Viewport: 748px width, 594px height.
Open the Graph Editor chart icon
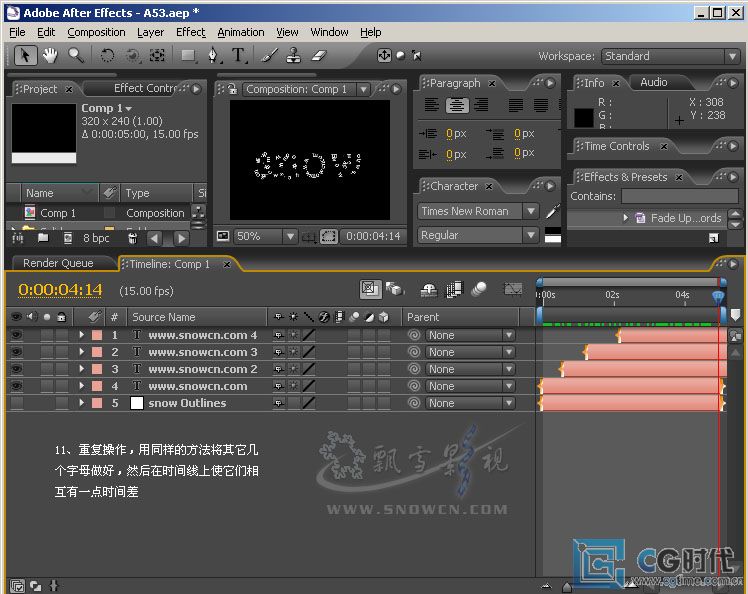point(513,289)
